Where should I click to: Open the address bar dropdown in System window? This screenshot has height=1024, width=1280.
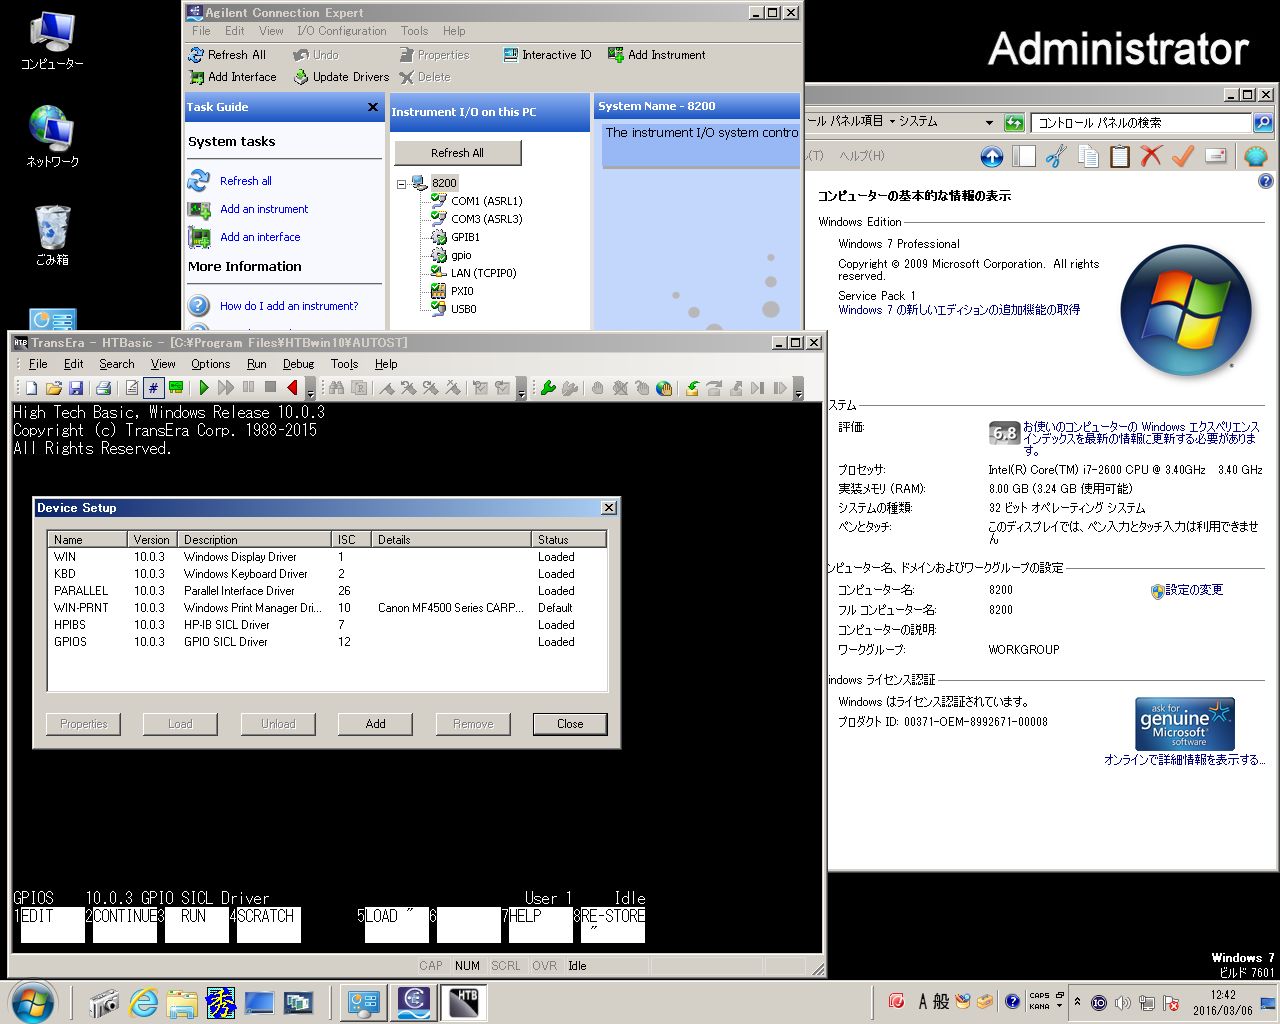[989, 123]
